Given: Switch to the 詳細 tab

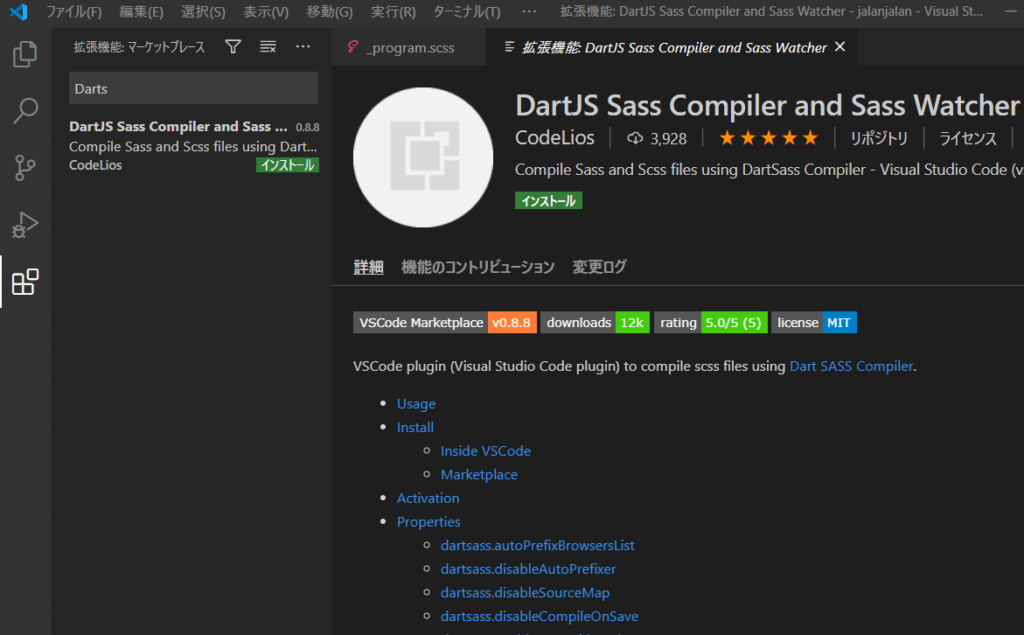Looking at the screenshot, I should pos(368,267).
